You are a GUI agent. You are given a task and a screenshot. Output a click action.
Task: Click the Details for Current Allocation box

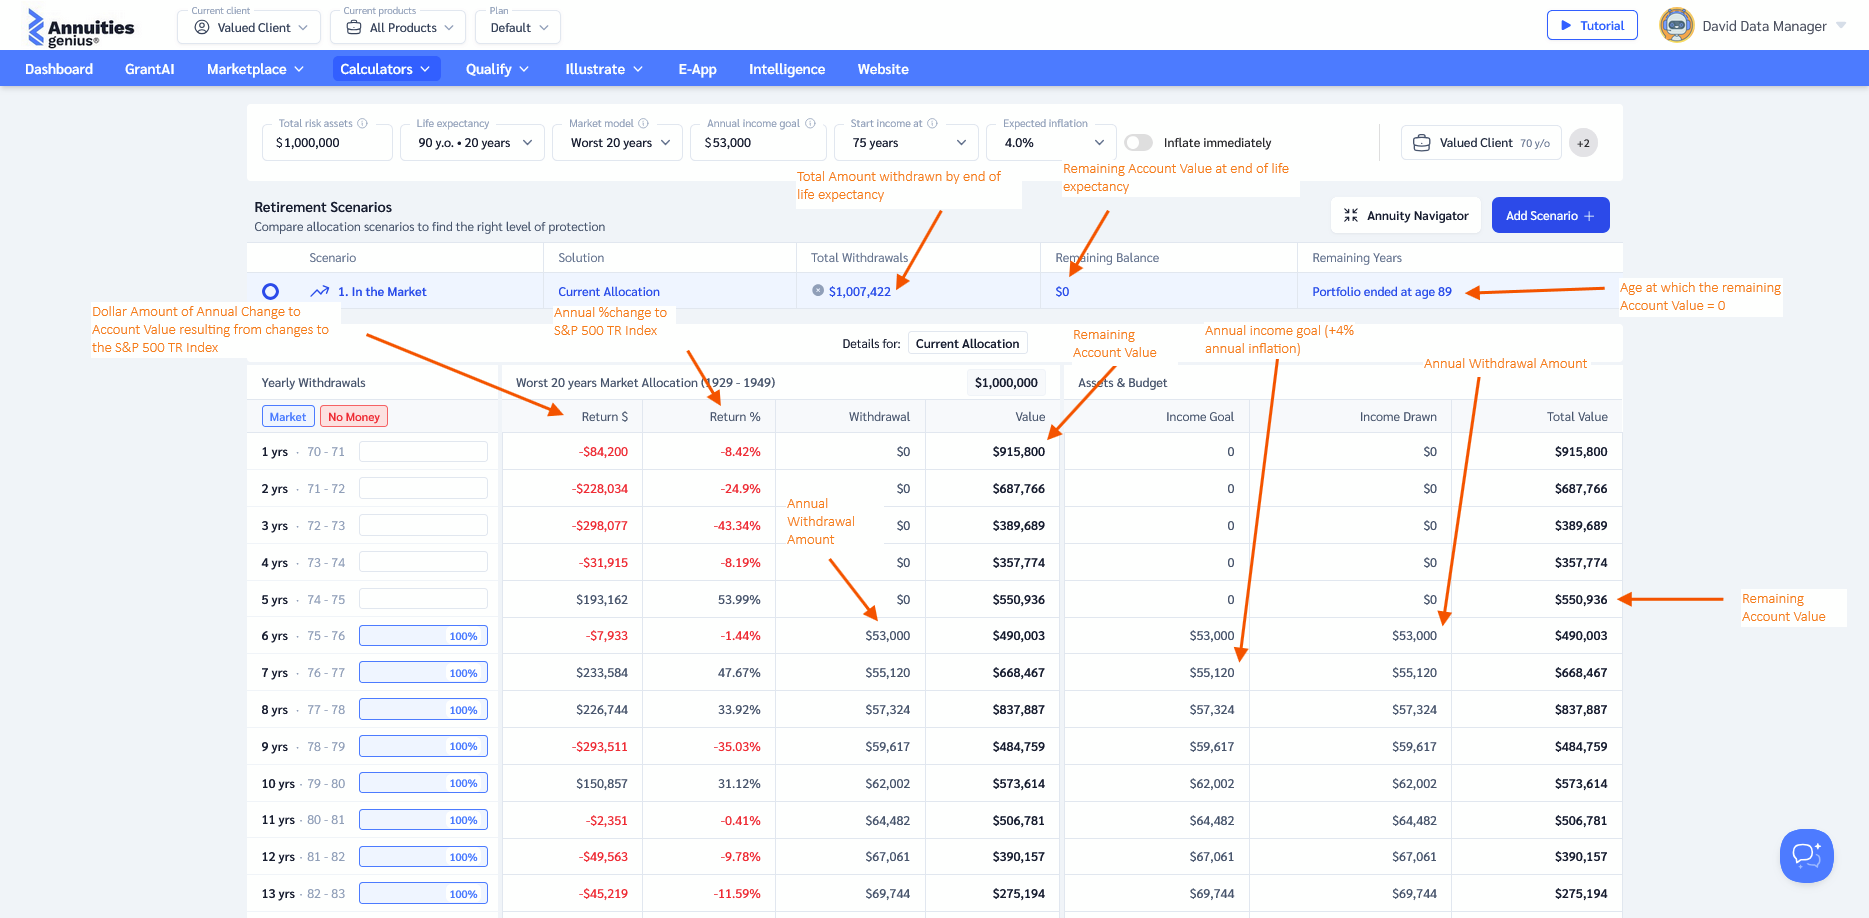967,344
